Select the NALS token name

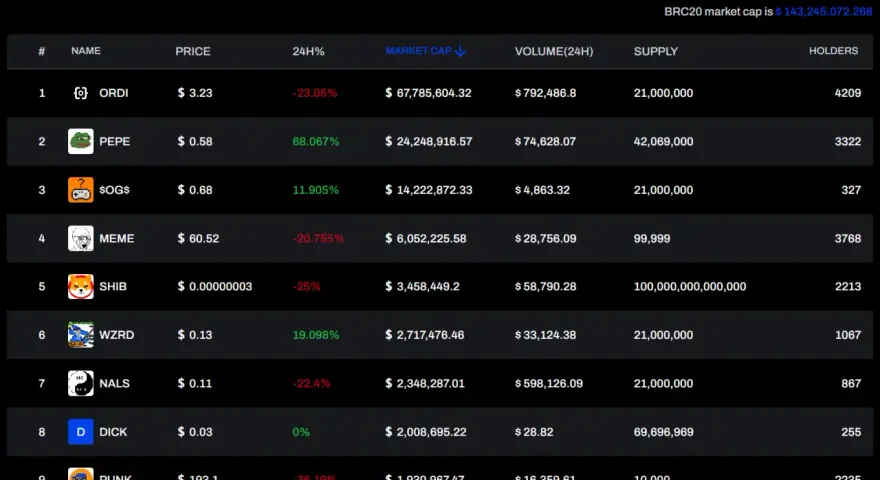tap(114, 383)
